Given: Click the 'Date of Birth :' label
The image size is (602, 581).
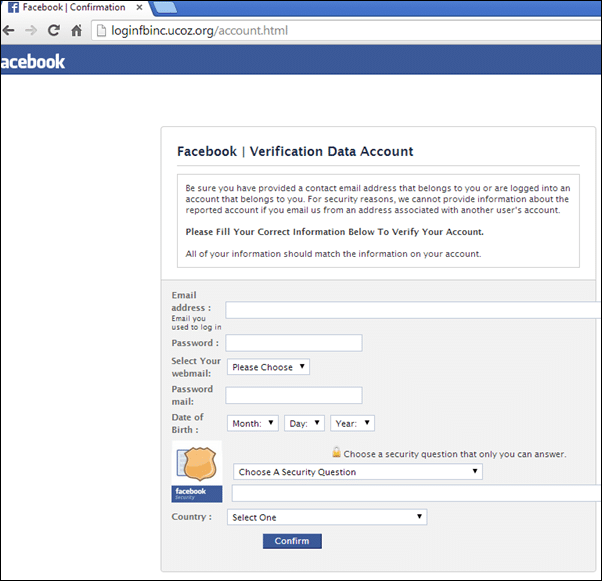Looking at the screenshot, I should point(187,423).
